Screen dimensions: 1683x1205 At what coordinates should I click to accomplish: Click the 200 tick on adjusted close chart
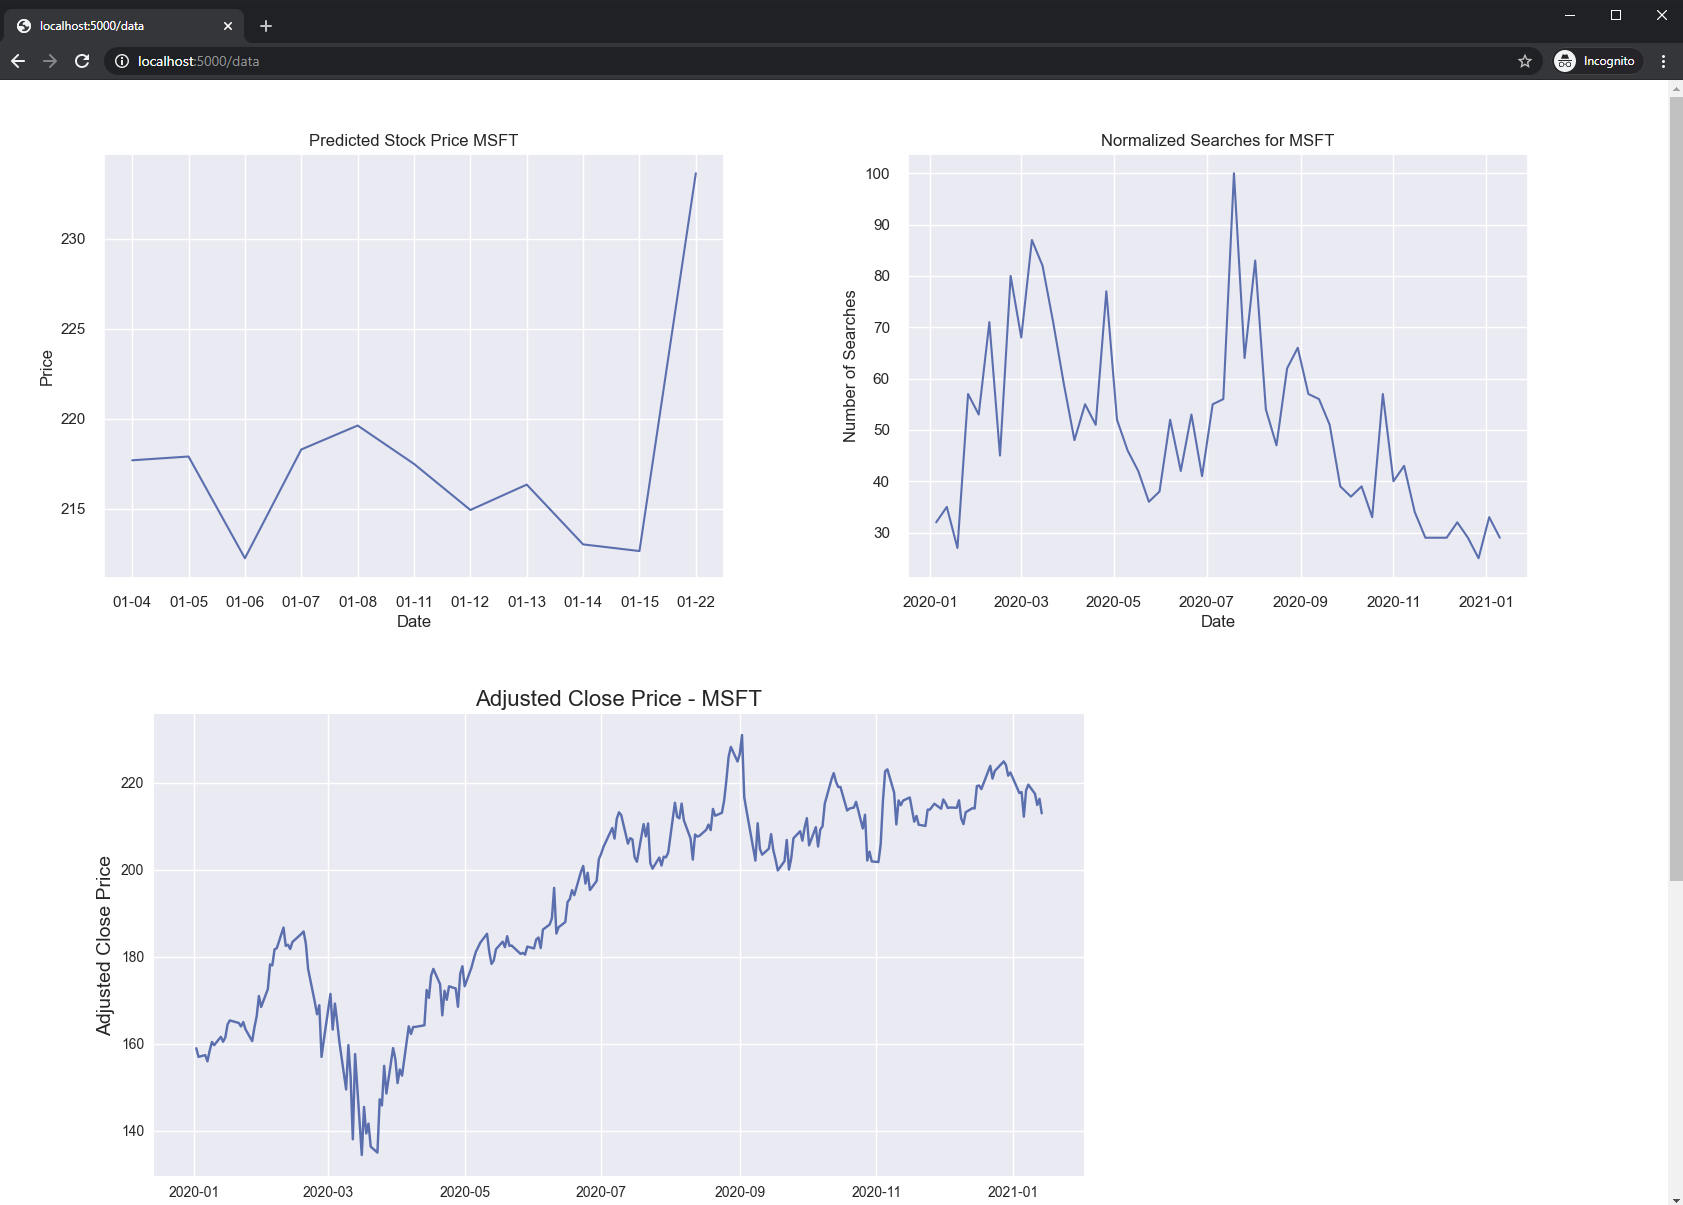coord(133,870)
